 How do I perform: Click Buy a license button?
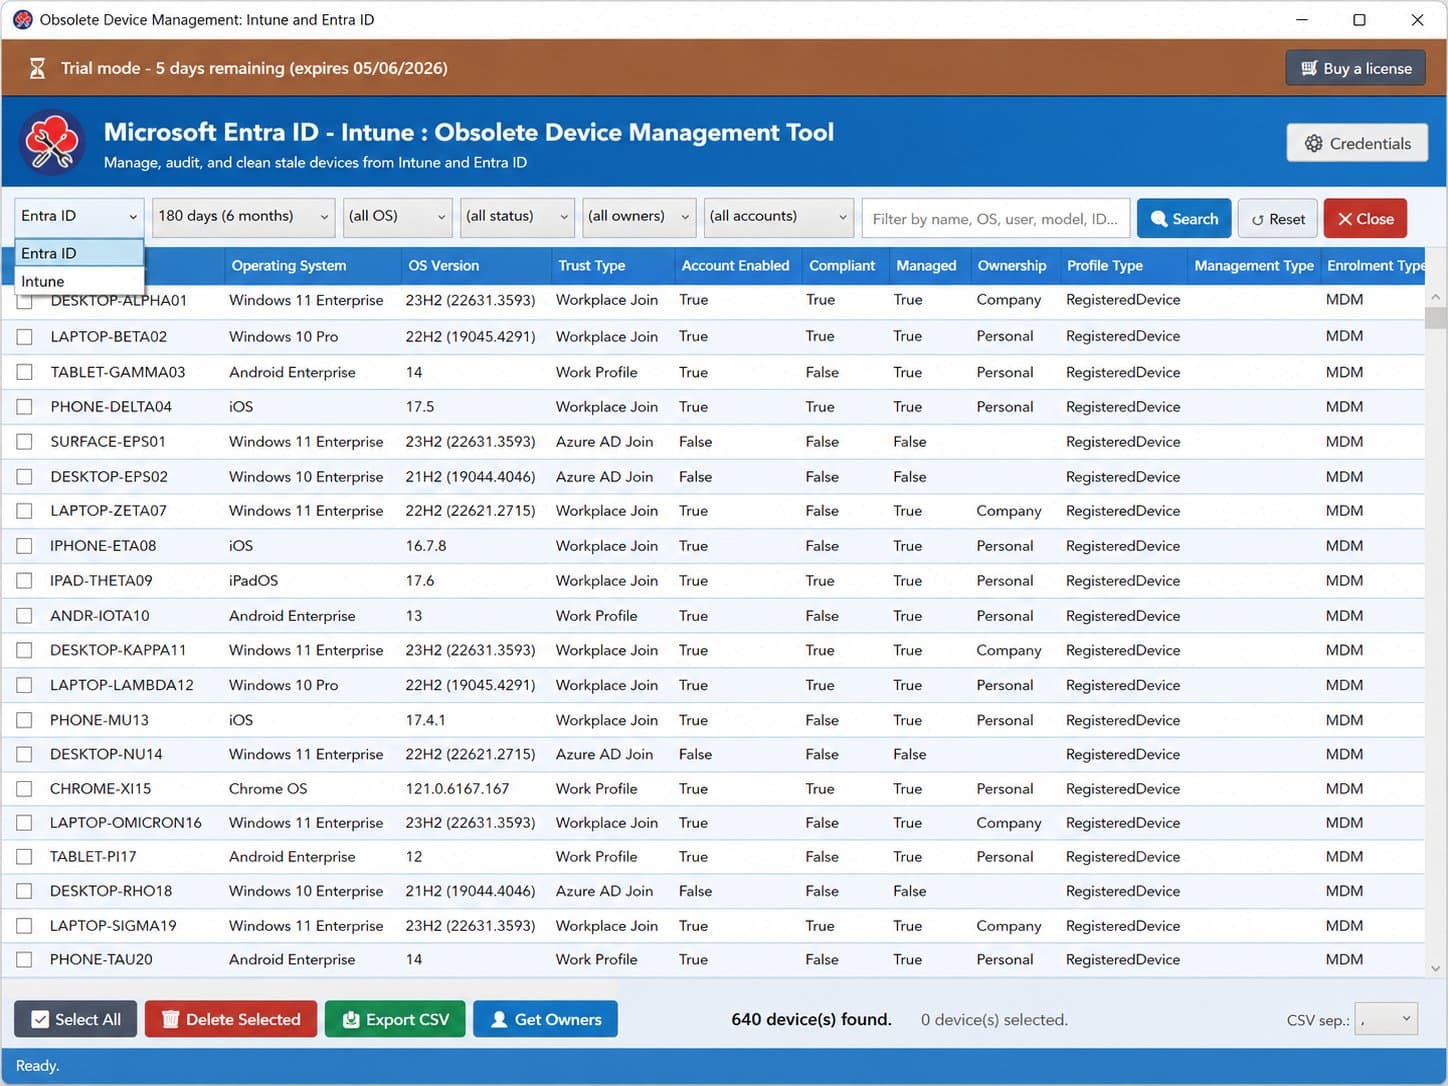tap(1355, 68)
